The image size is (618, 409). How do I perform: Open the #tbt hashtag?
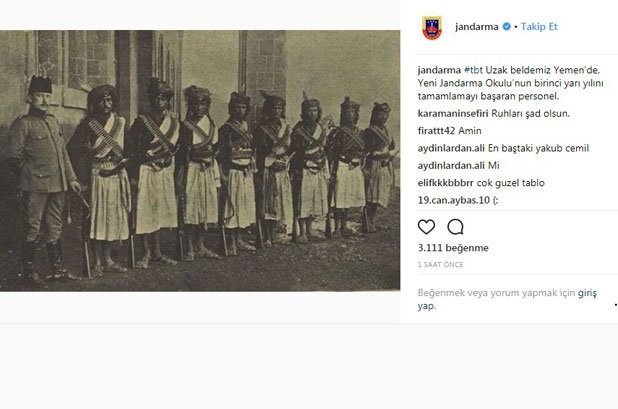473,70
